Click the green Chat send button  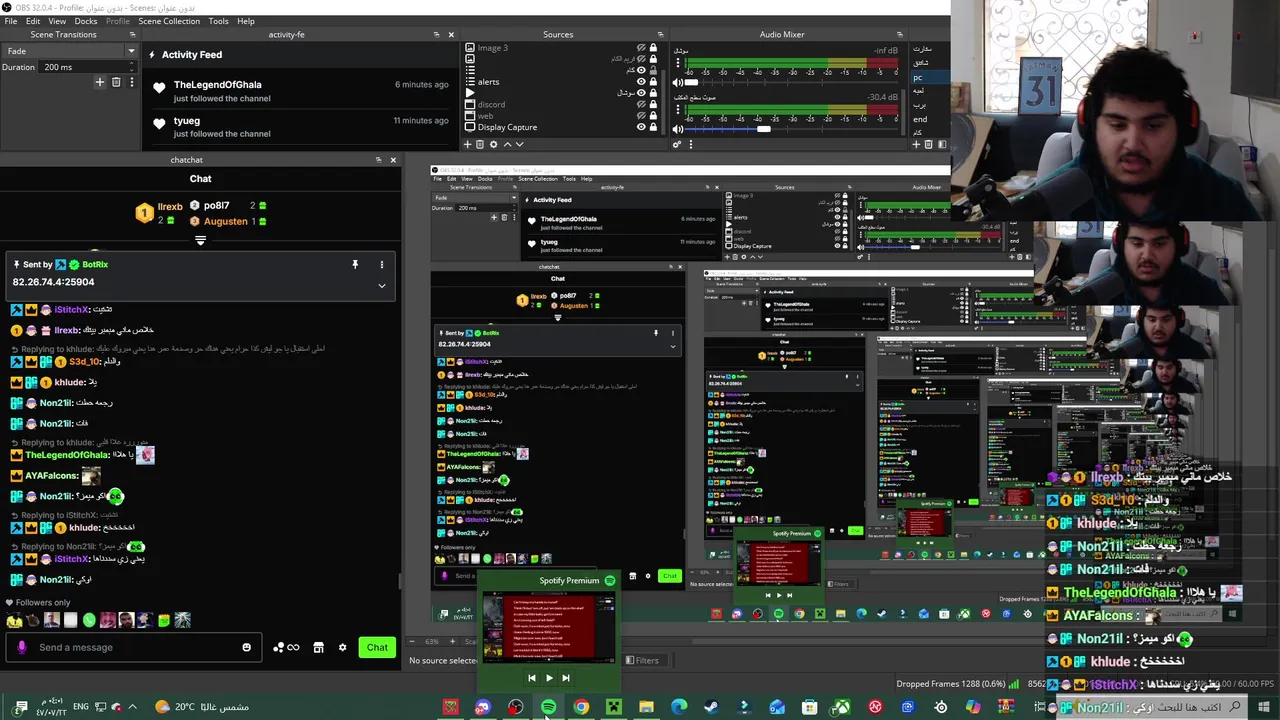click(x=377, y=647)
